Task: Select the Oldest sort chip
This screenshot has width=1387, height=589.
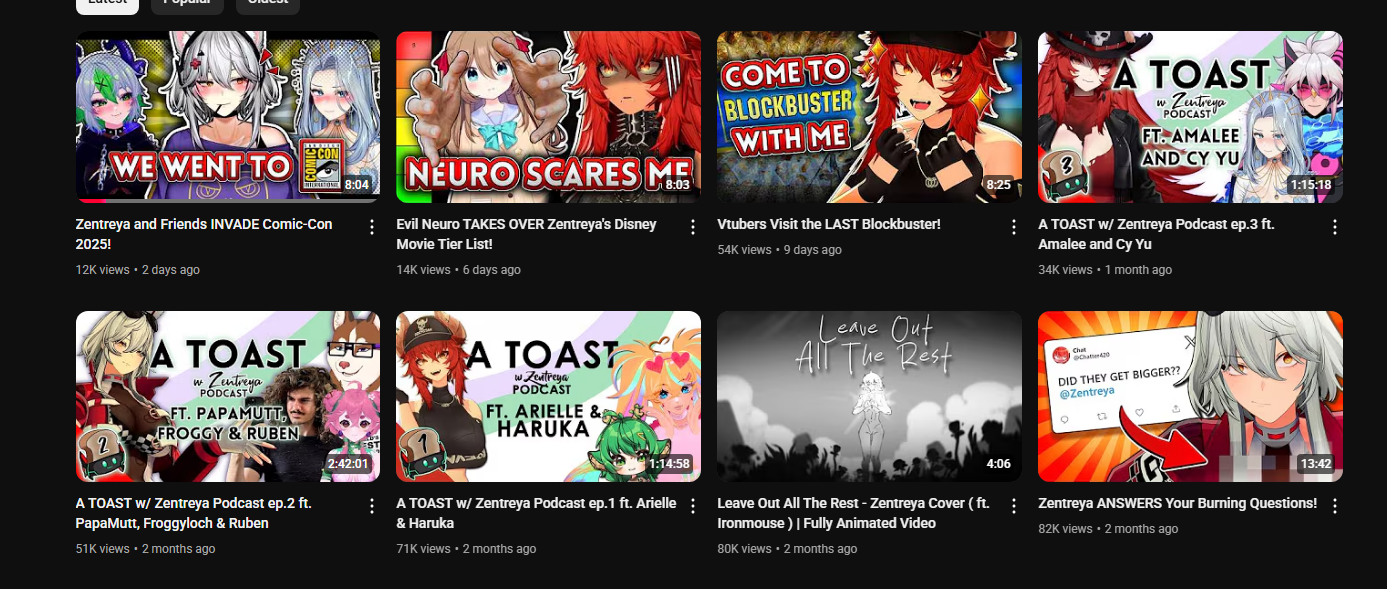Action: tap(267, 5)
